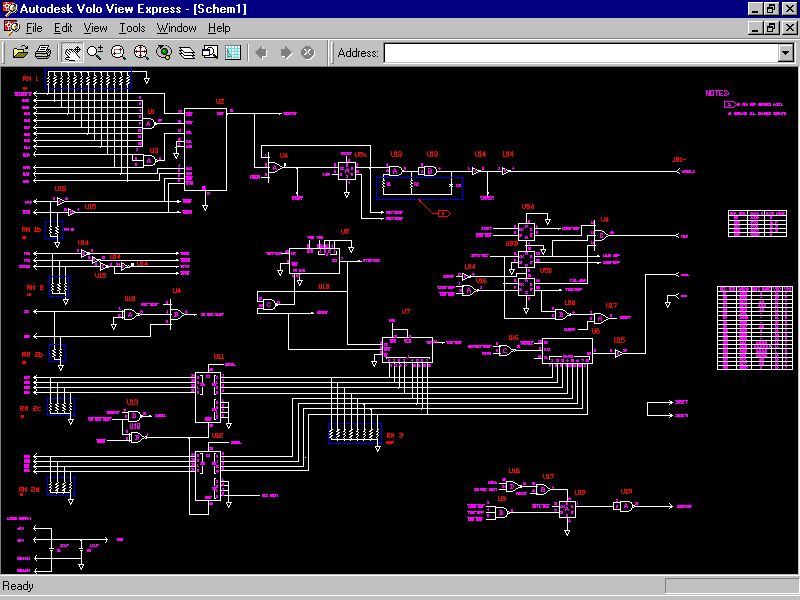Click the "U10" component label

point(580,492)
